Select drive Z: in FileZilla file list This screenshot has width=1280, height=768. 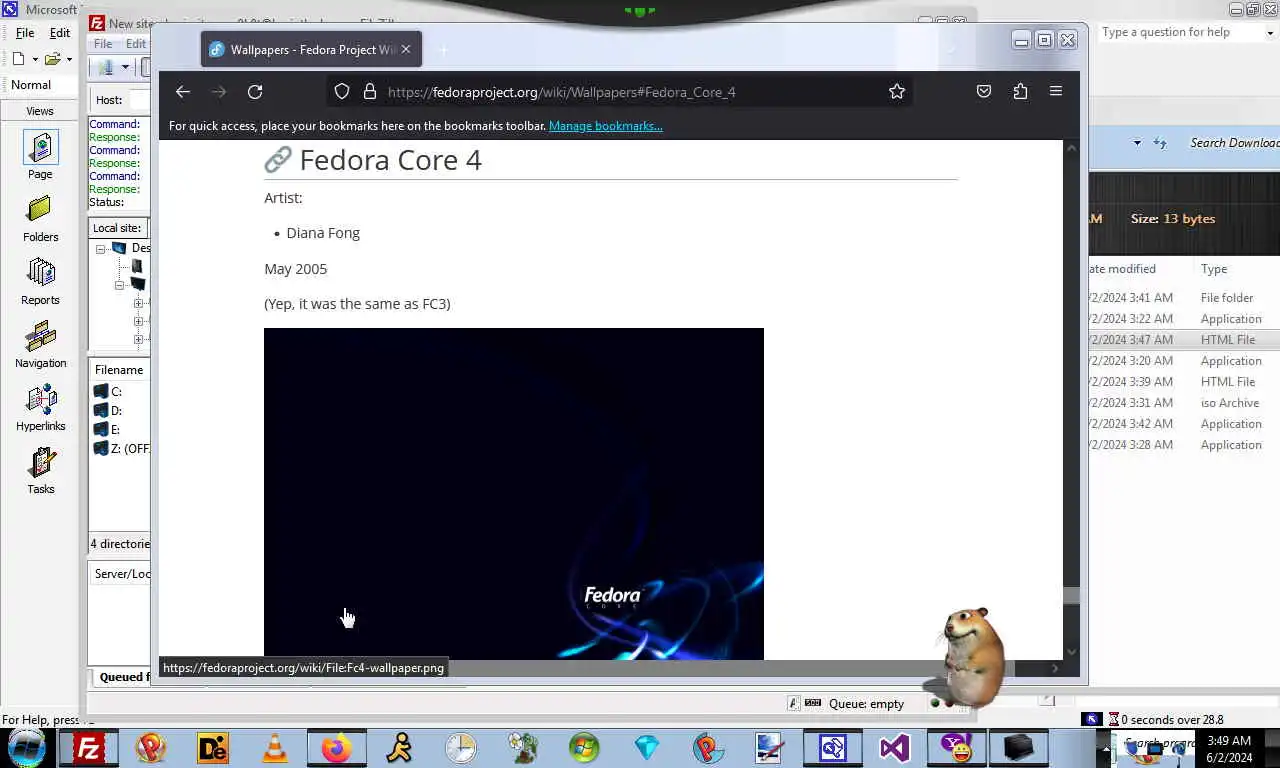(121, 449)
